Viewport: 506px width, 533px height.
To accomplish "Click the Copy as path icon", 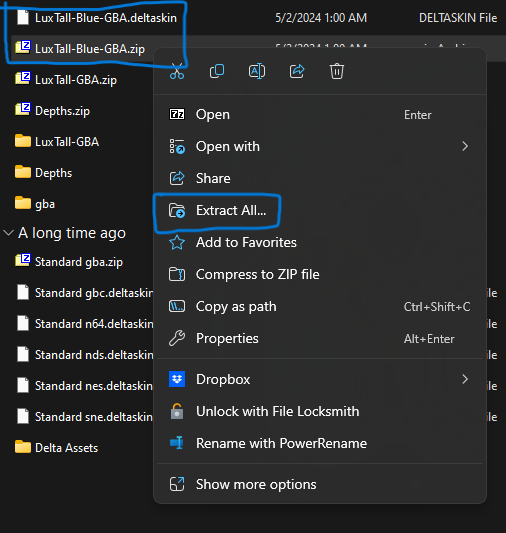I will pyautogui.click(x=177, y=306).
